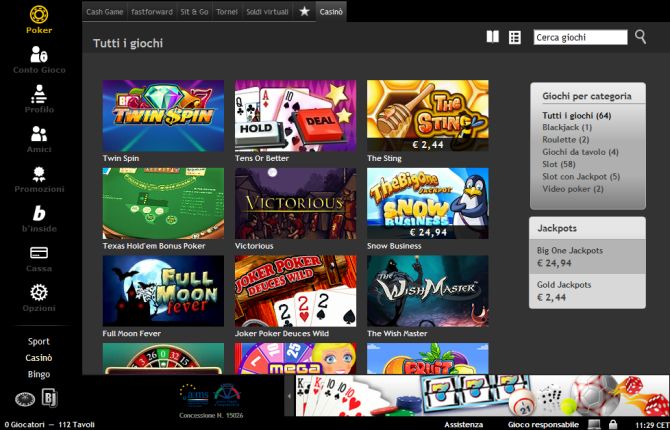Switch to the Soldi virtuali tab
The height and width of the screenshot is (430, 670).
point(267,12)
